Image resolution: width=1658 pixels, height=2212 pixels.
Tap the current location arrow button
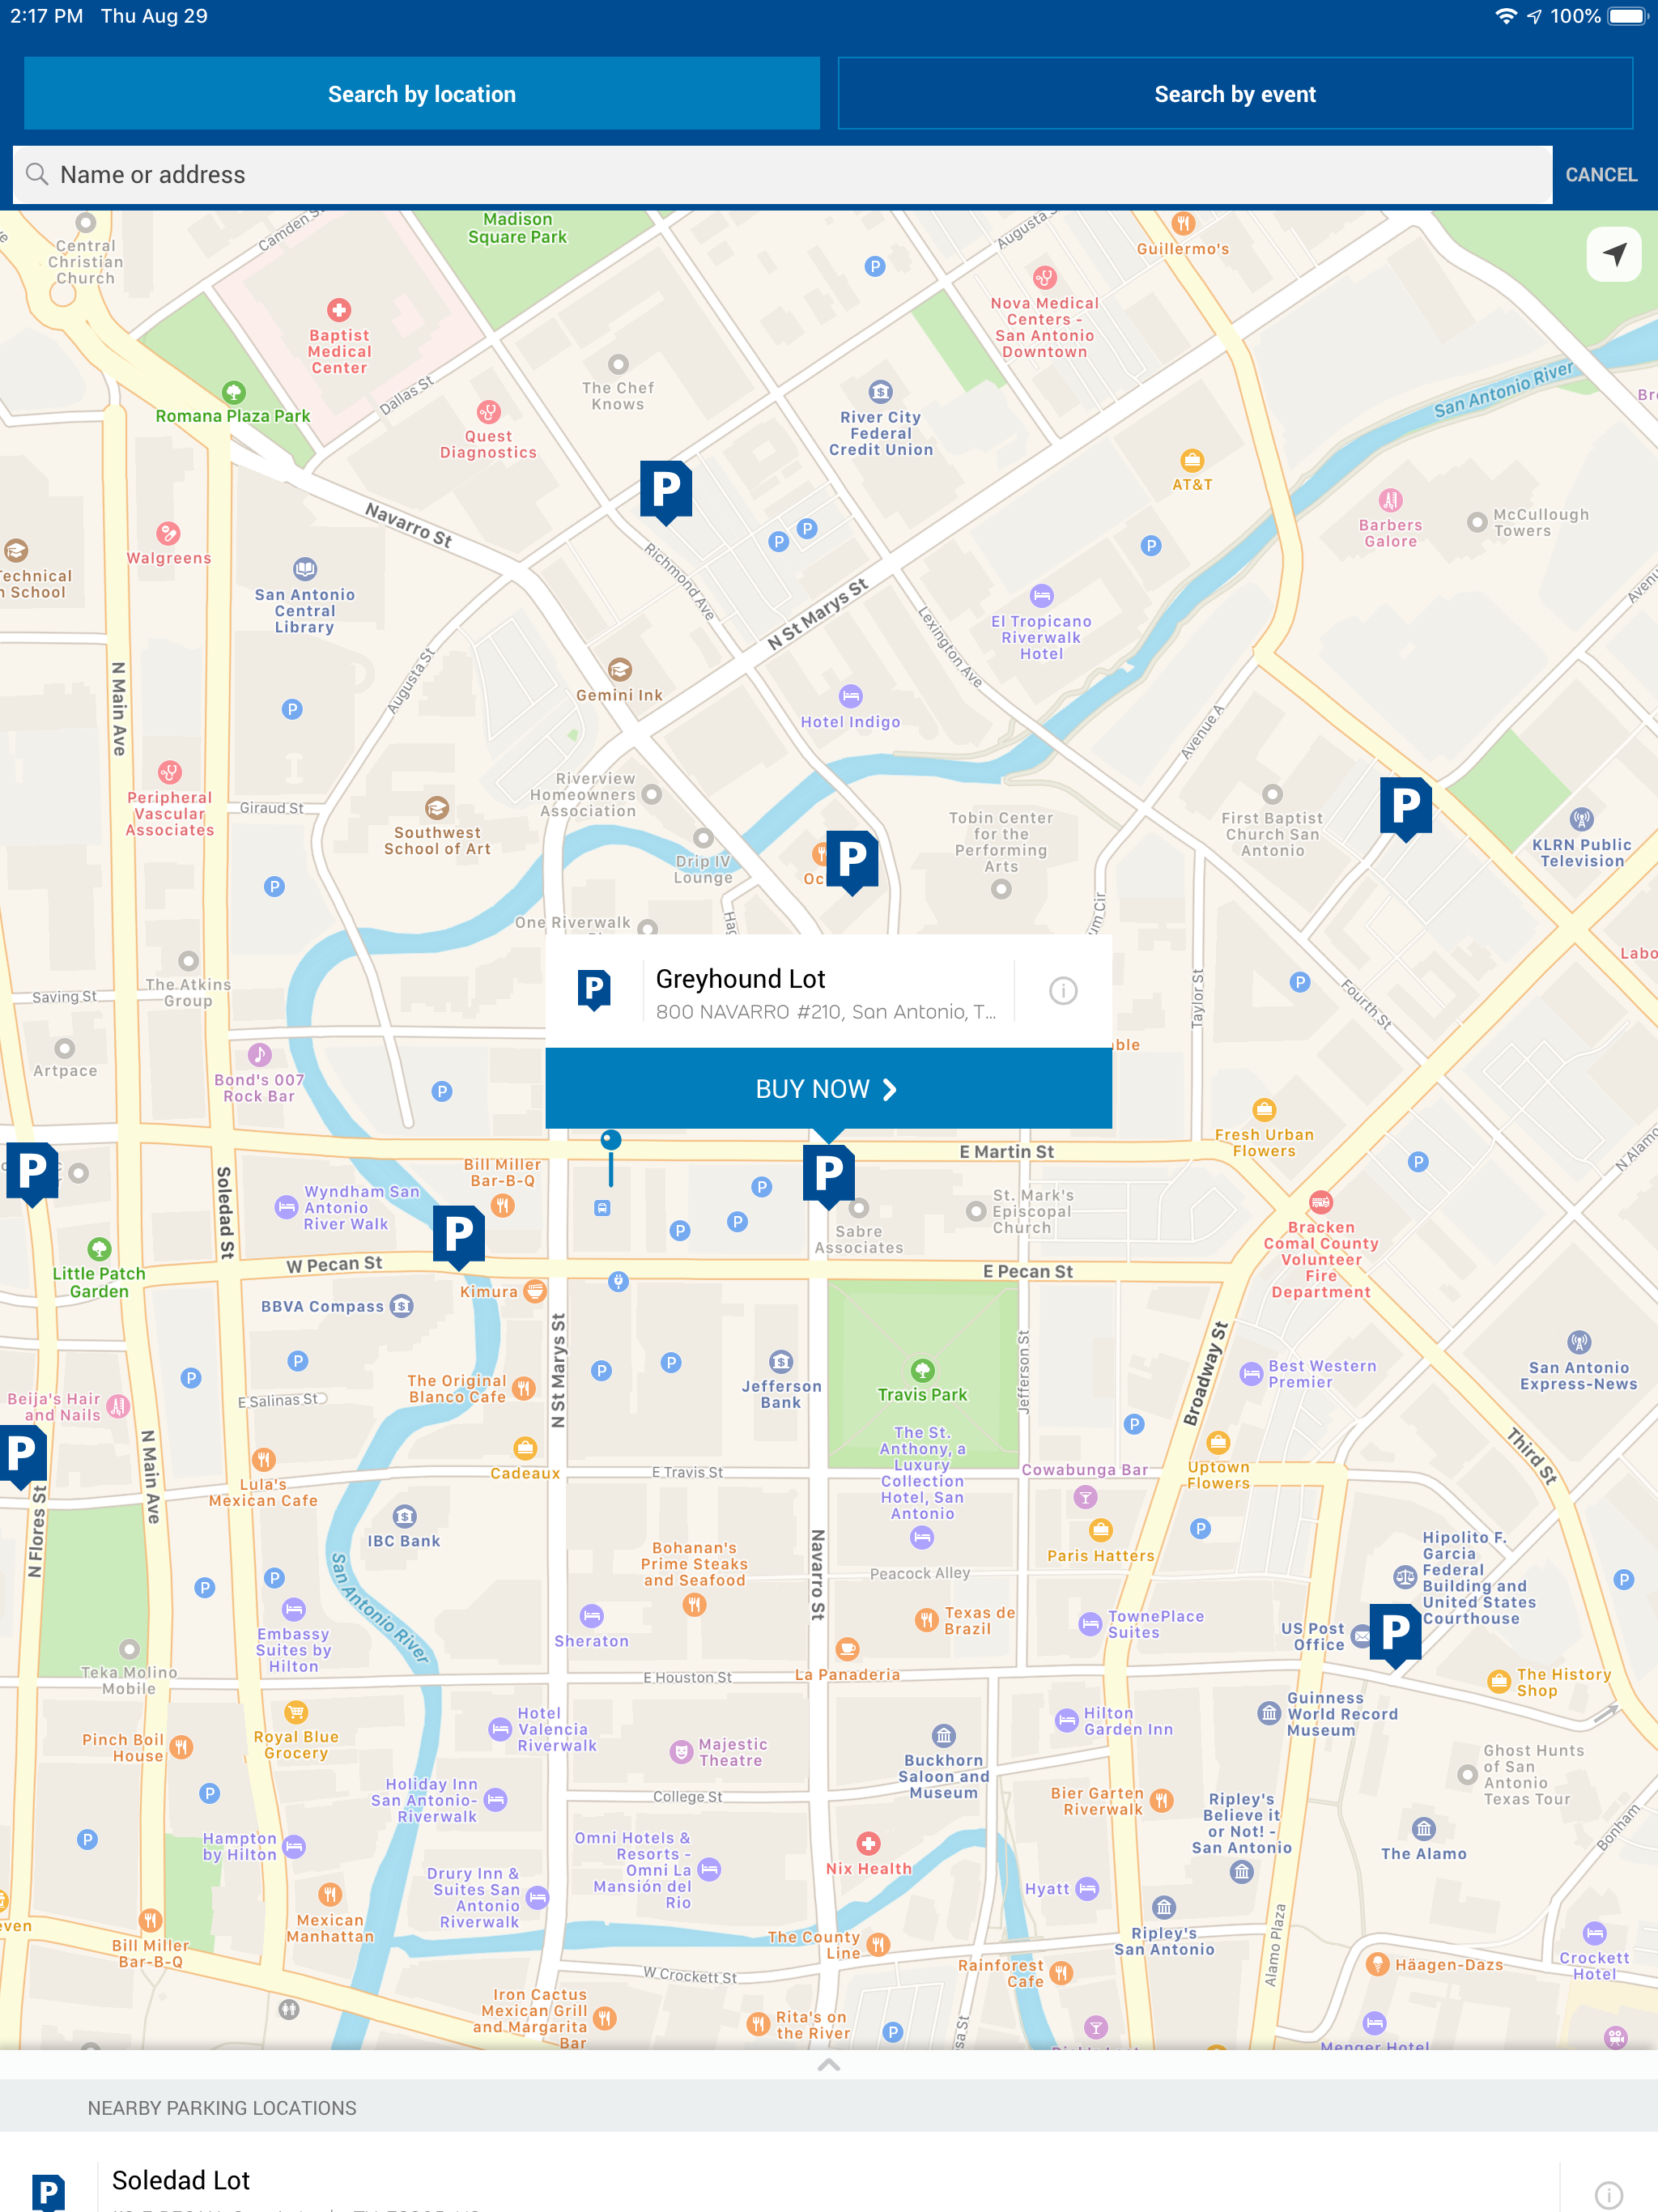[x=1613, y=254]
